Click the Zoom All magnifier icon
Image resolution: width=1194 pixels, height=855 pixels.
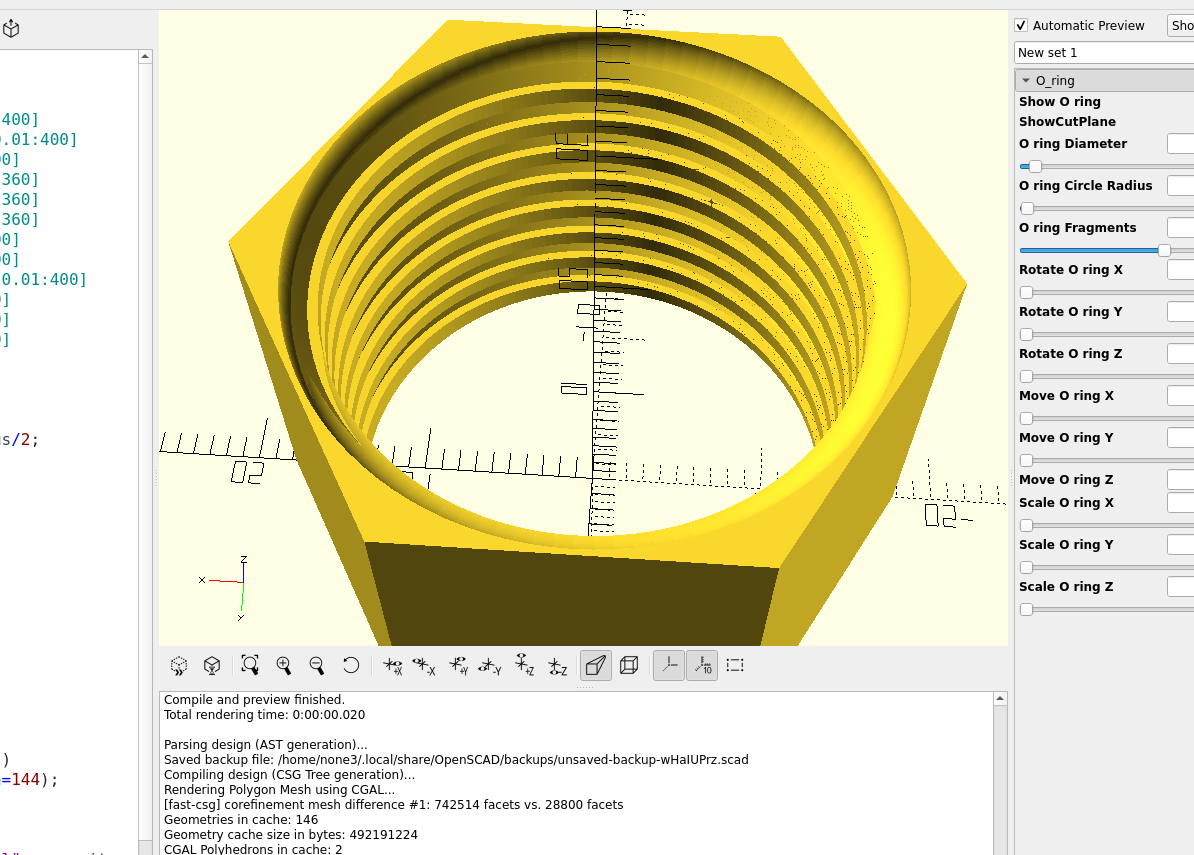[x=250, y=665]
